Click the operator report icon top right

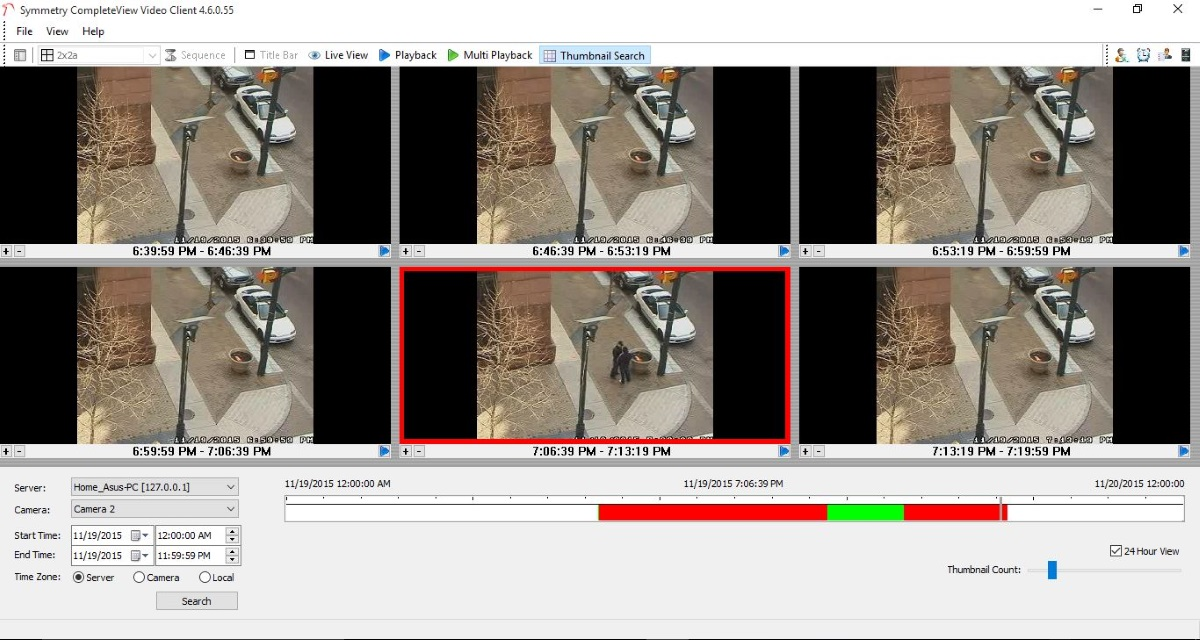pos(1164,55)
